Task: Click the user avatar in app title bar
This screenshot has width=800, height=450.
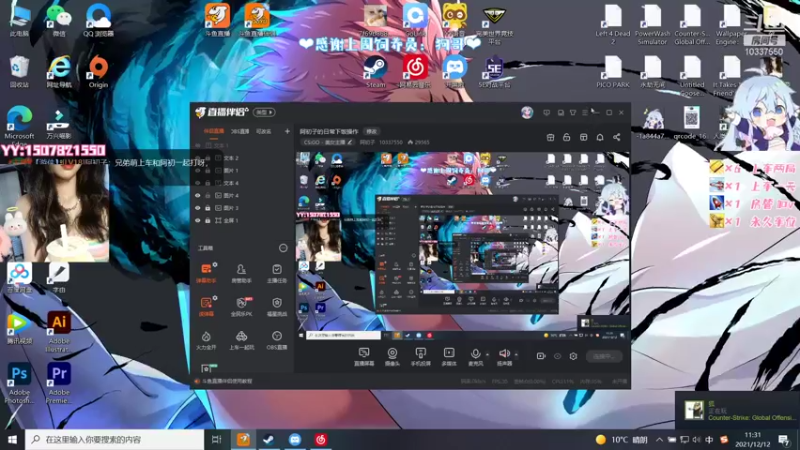Action: pos(527,112)
